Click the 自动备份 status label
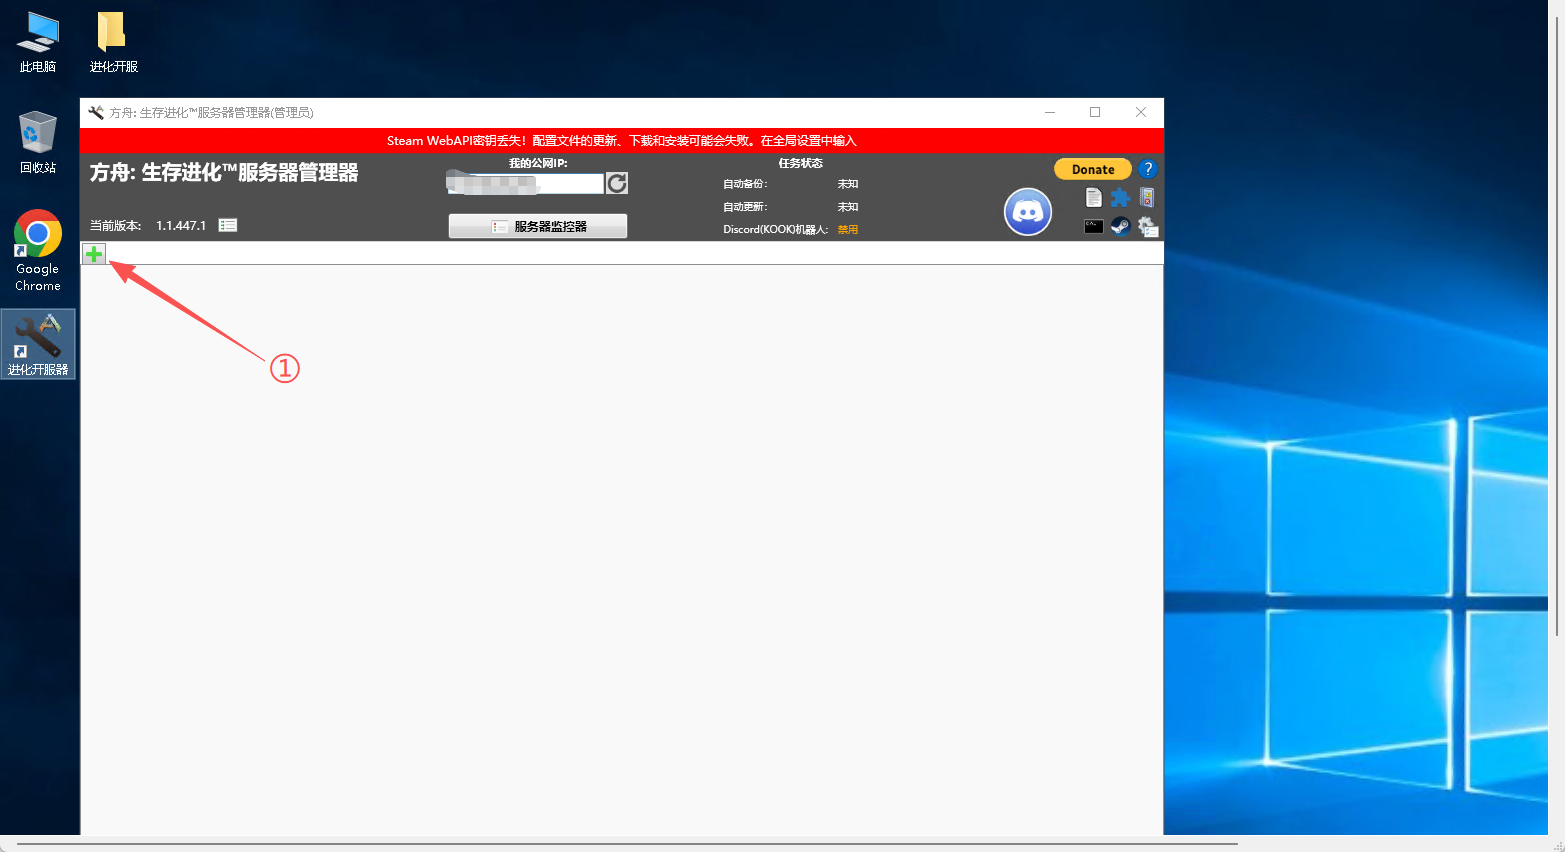The width and height of the screenshot is (1565, 852). pos(746,184)
